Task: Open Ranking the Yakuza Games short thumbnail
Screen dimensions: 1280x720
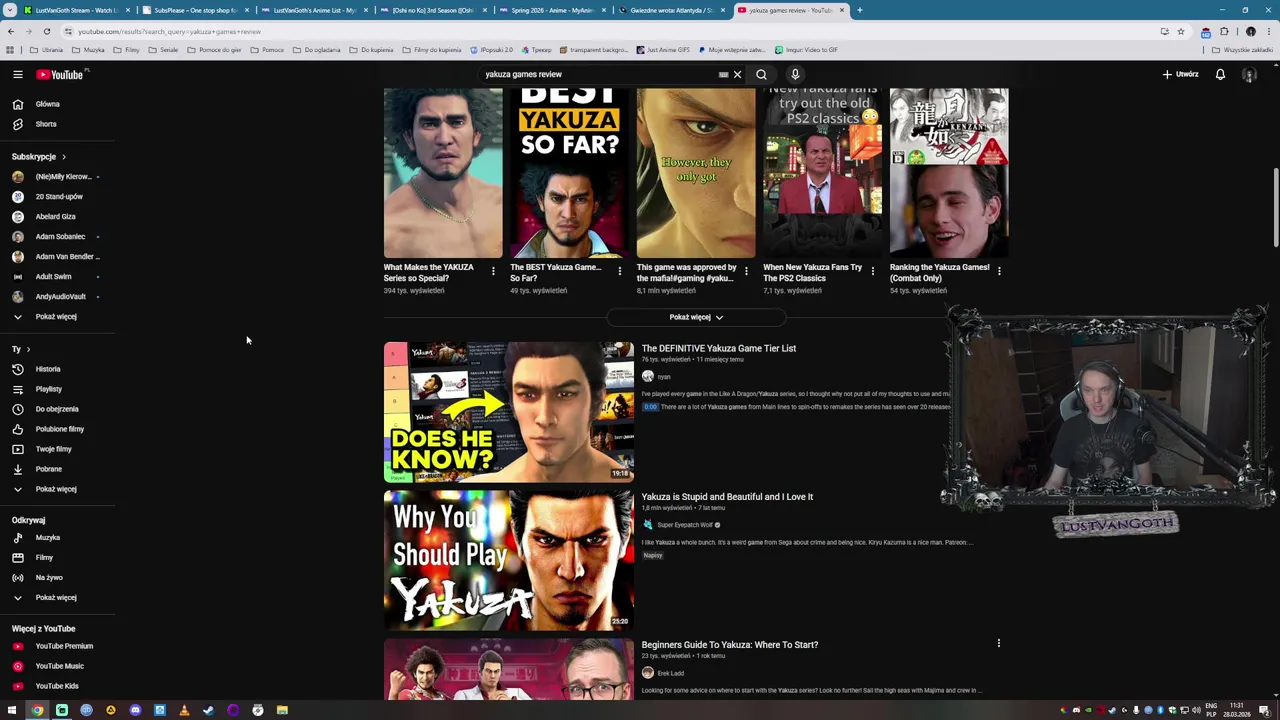Action: (949, 172)
